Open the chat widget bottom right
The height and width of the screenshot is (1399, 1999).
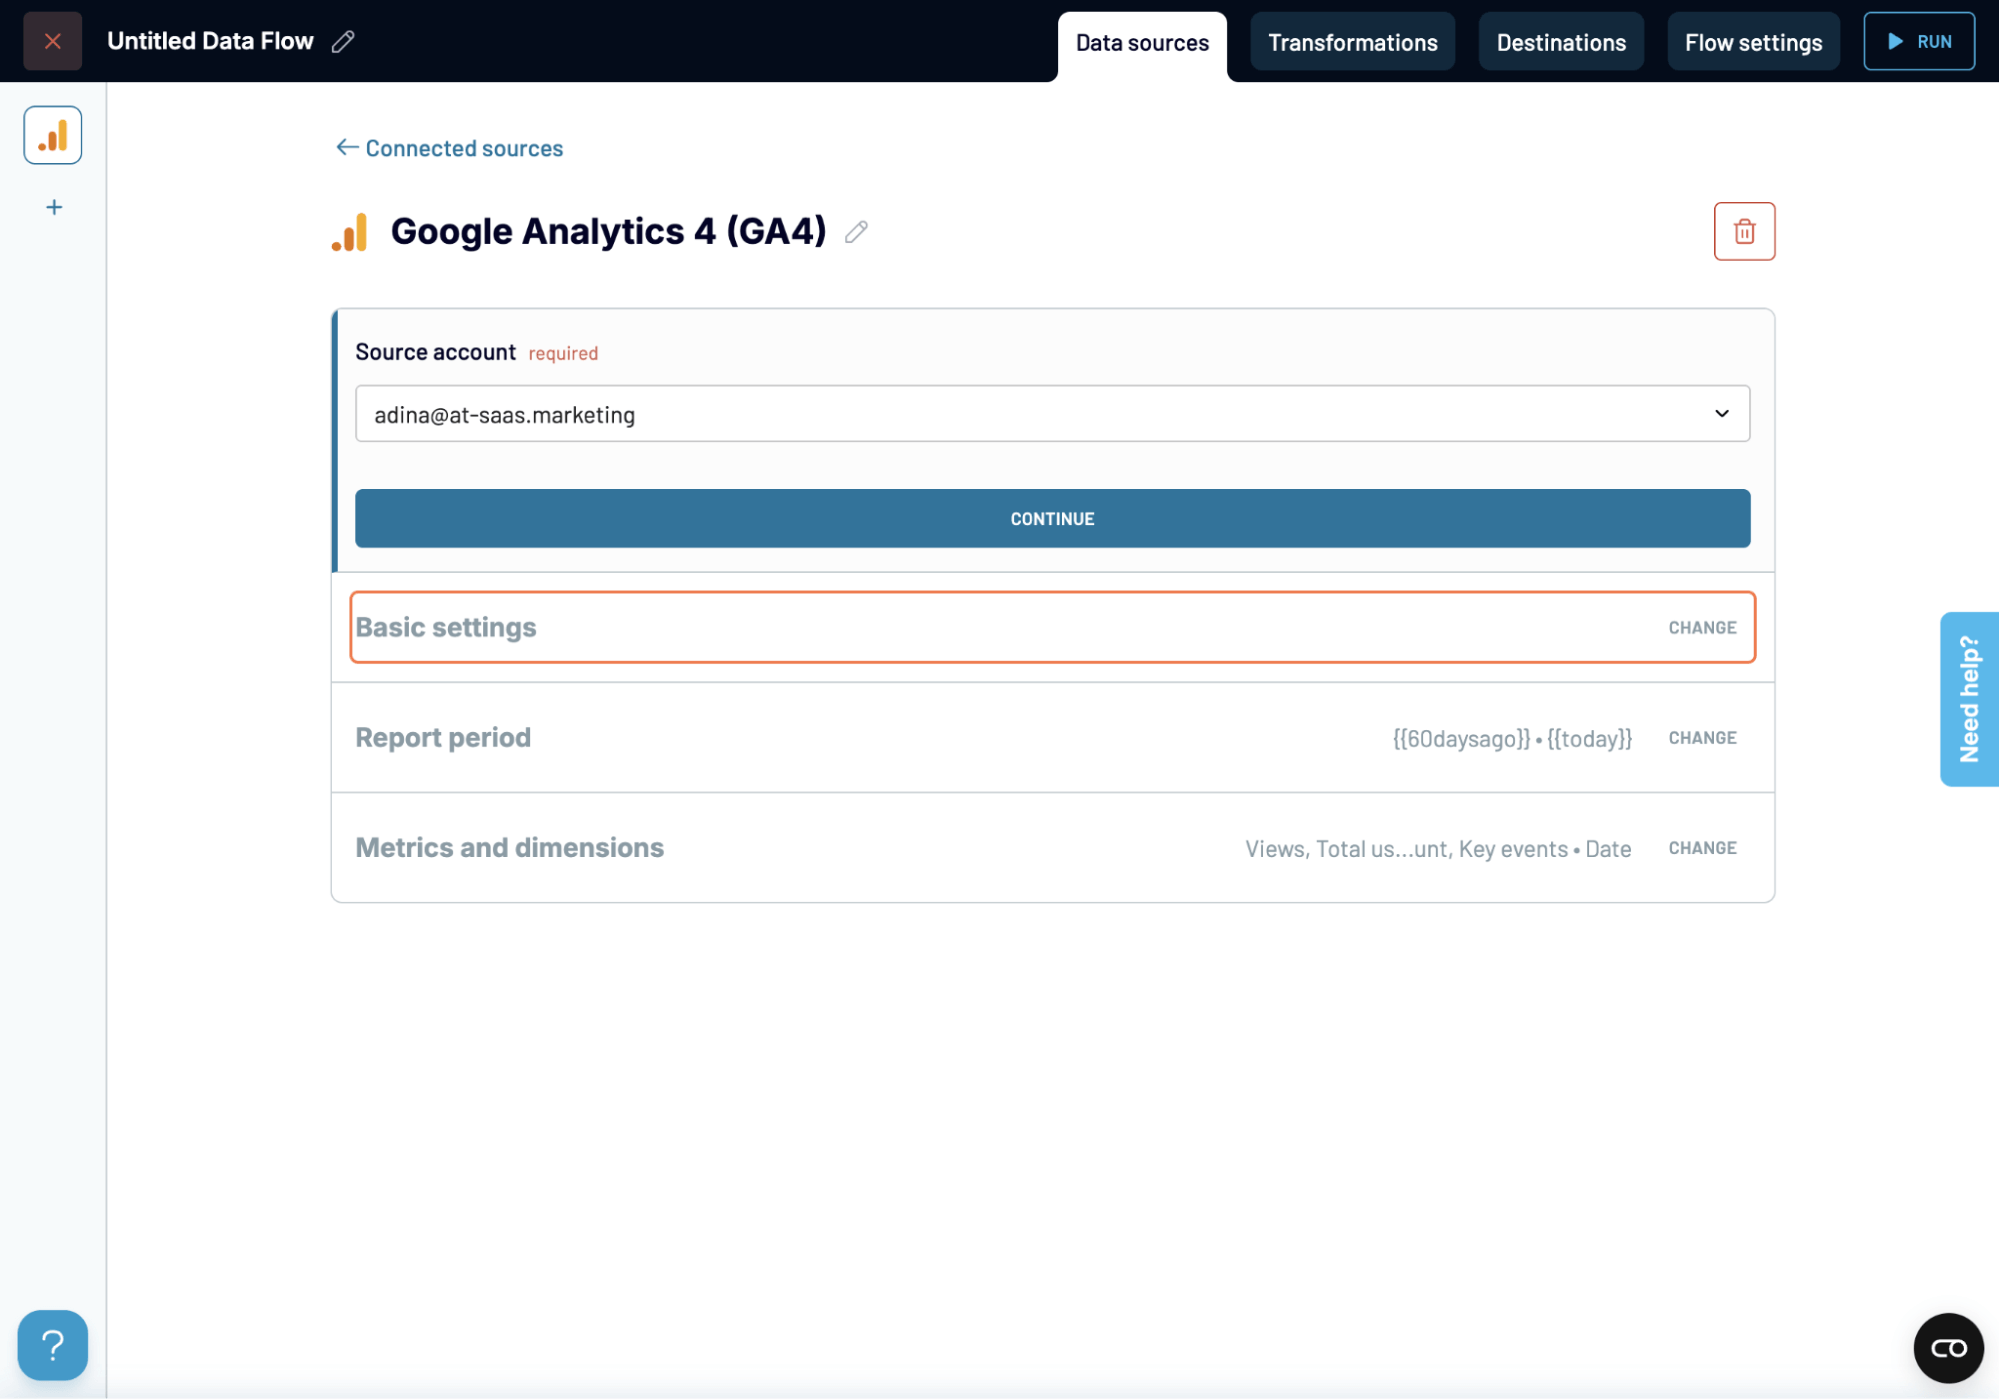[x=1947, y=1347]
